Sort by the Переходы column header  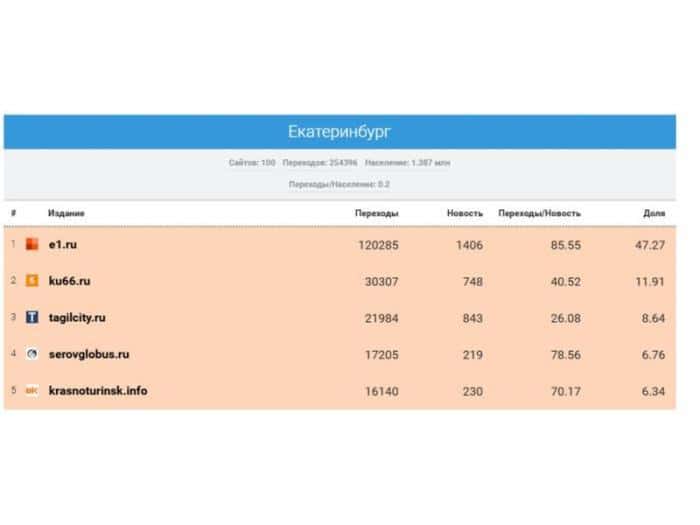pyautogui.click(x=376, y=213)
